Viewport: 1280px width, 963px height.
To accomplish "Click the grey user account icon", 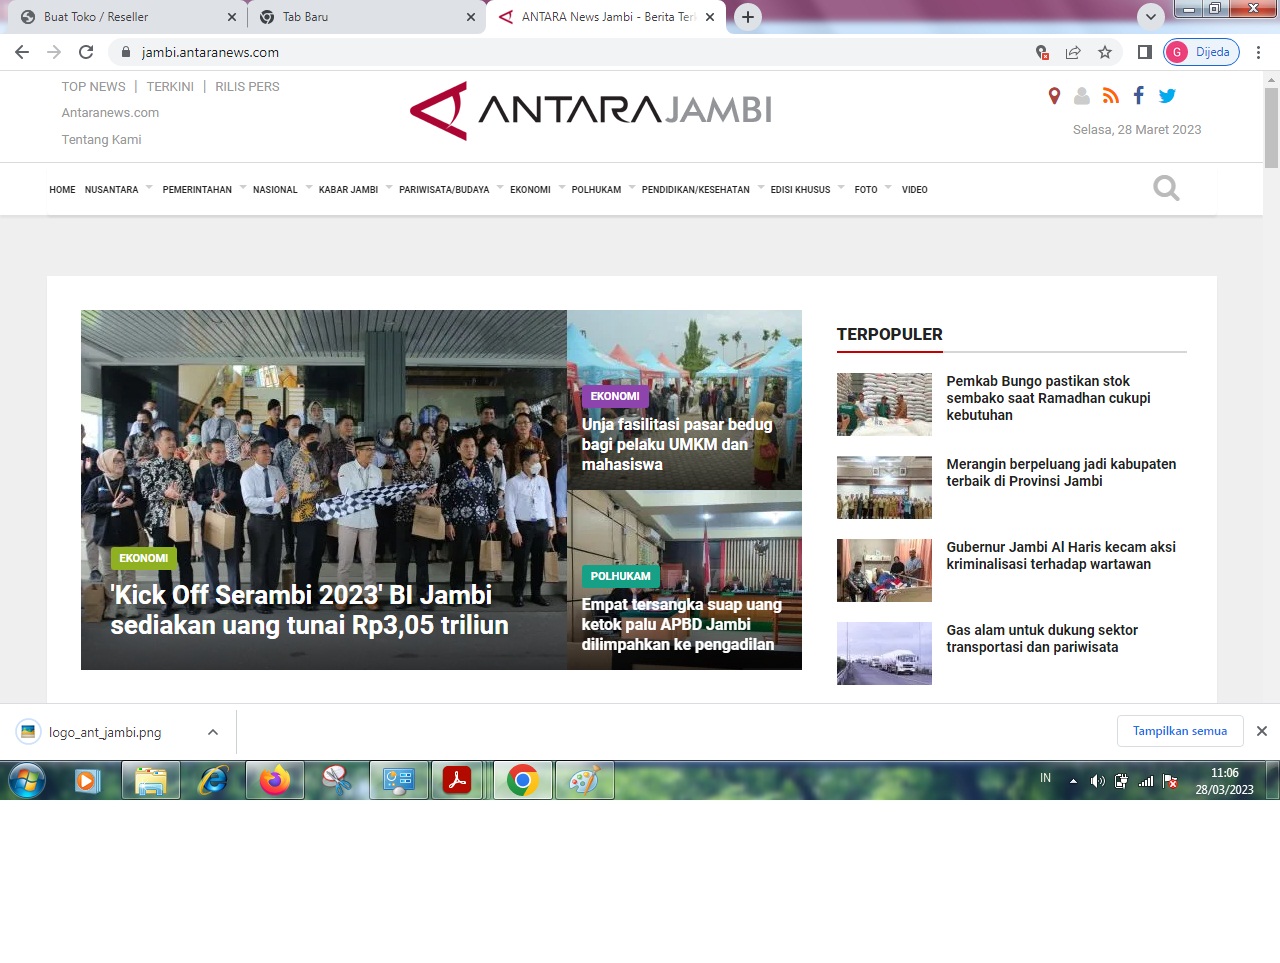I will click(1082, 96).
